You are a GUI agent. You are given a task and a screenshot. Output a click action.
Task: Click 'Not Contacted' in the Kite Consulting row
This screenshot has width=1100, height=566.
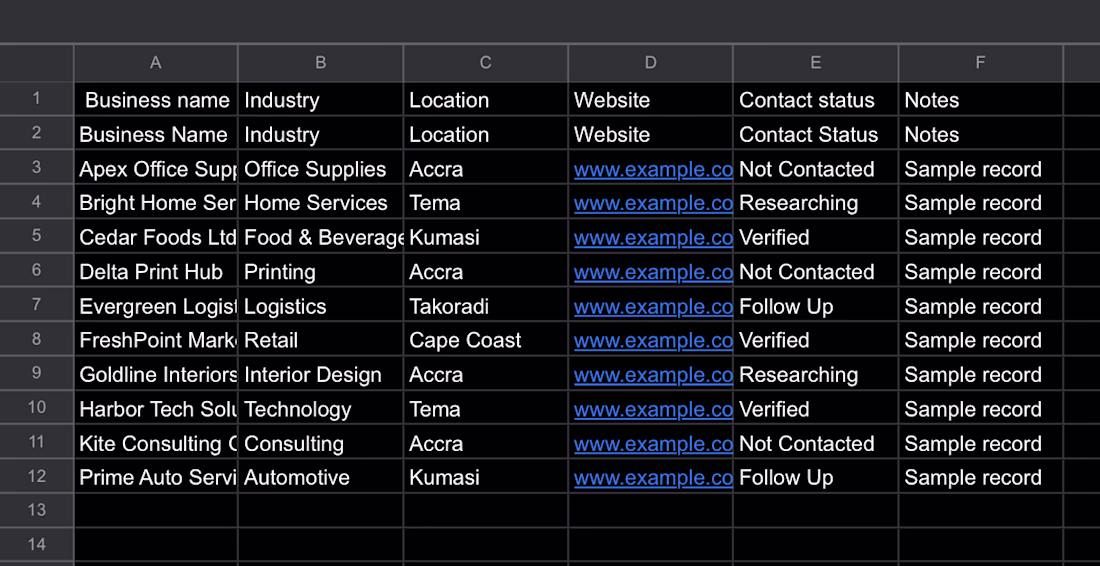pyautogui.click(x=815, y=443)
